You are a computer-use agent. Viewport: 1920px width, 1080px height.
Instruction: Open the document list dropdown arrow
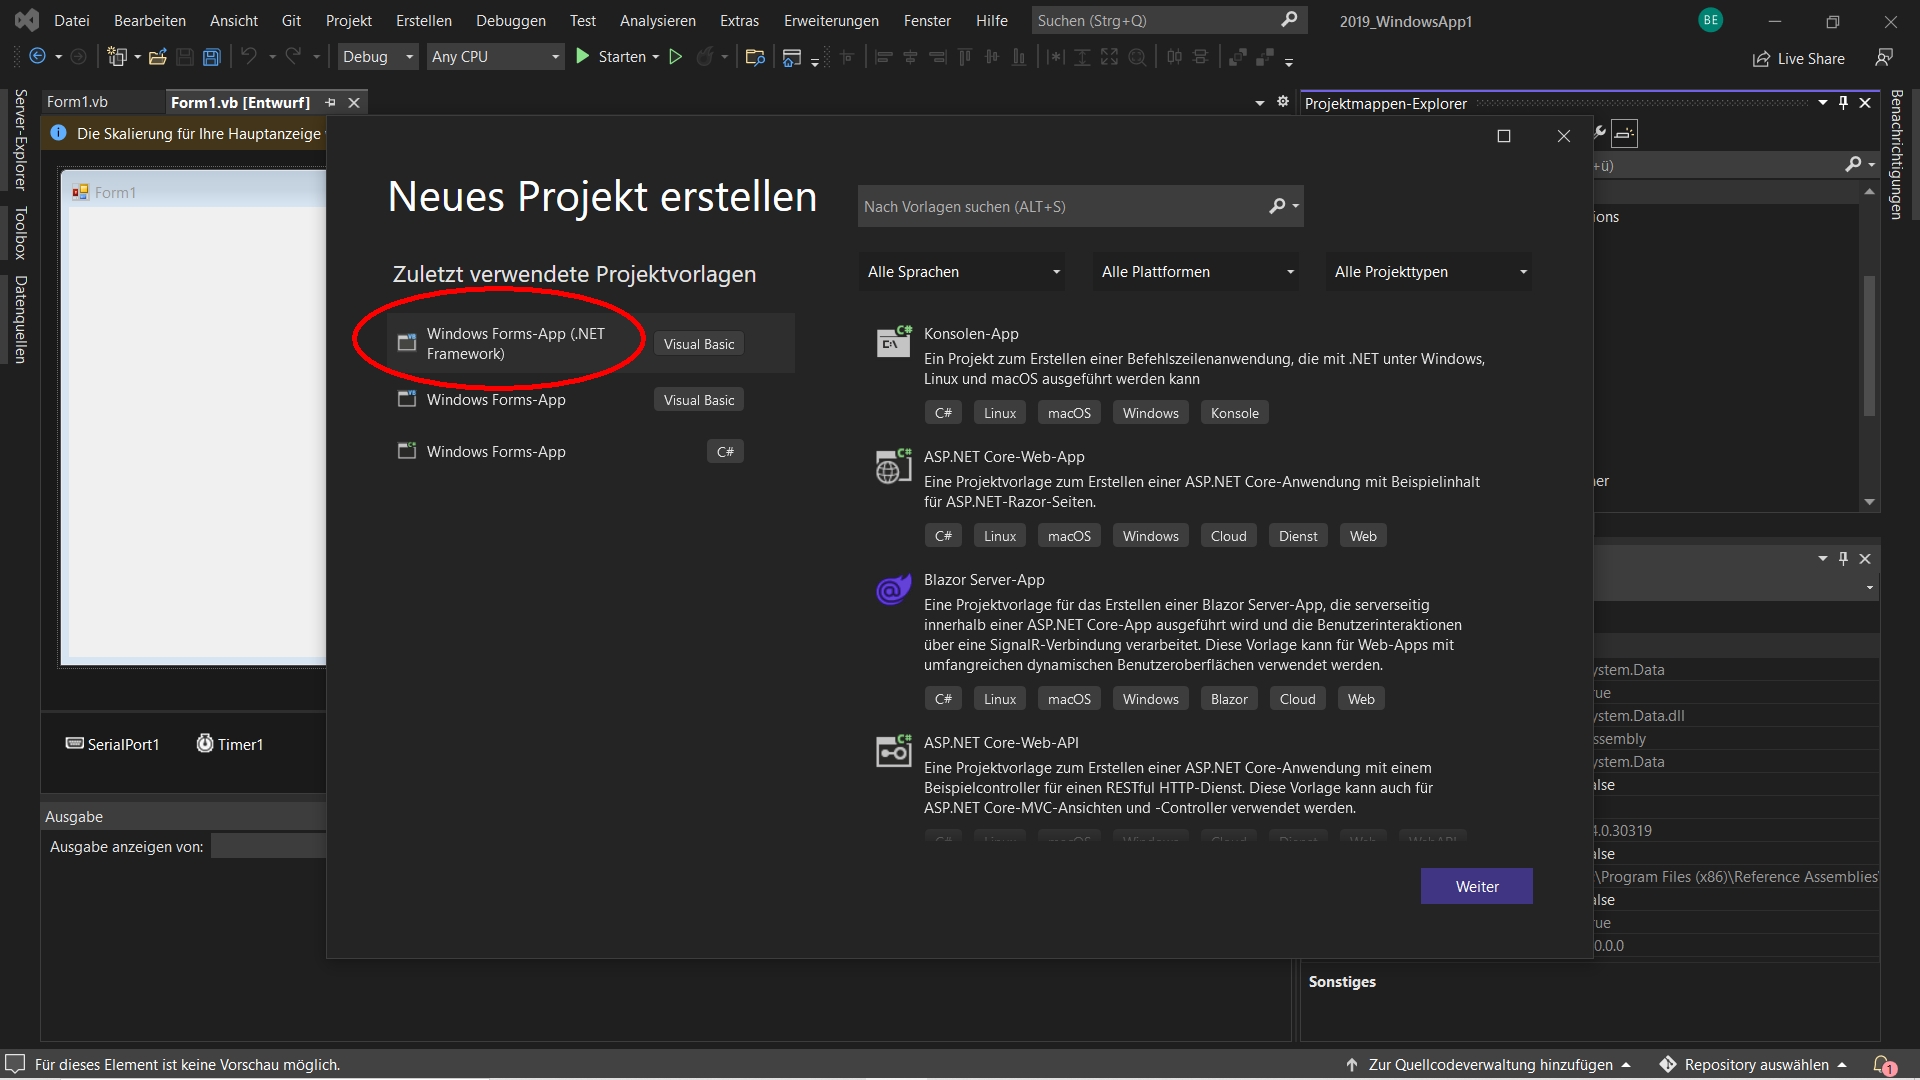coord(1260,103)
